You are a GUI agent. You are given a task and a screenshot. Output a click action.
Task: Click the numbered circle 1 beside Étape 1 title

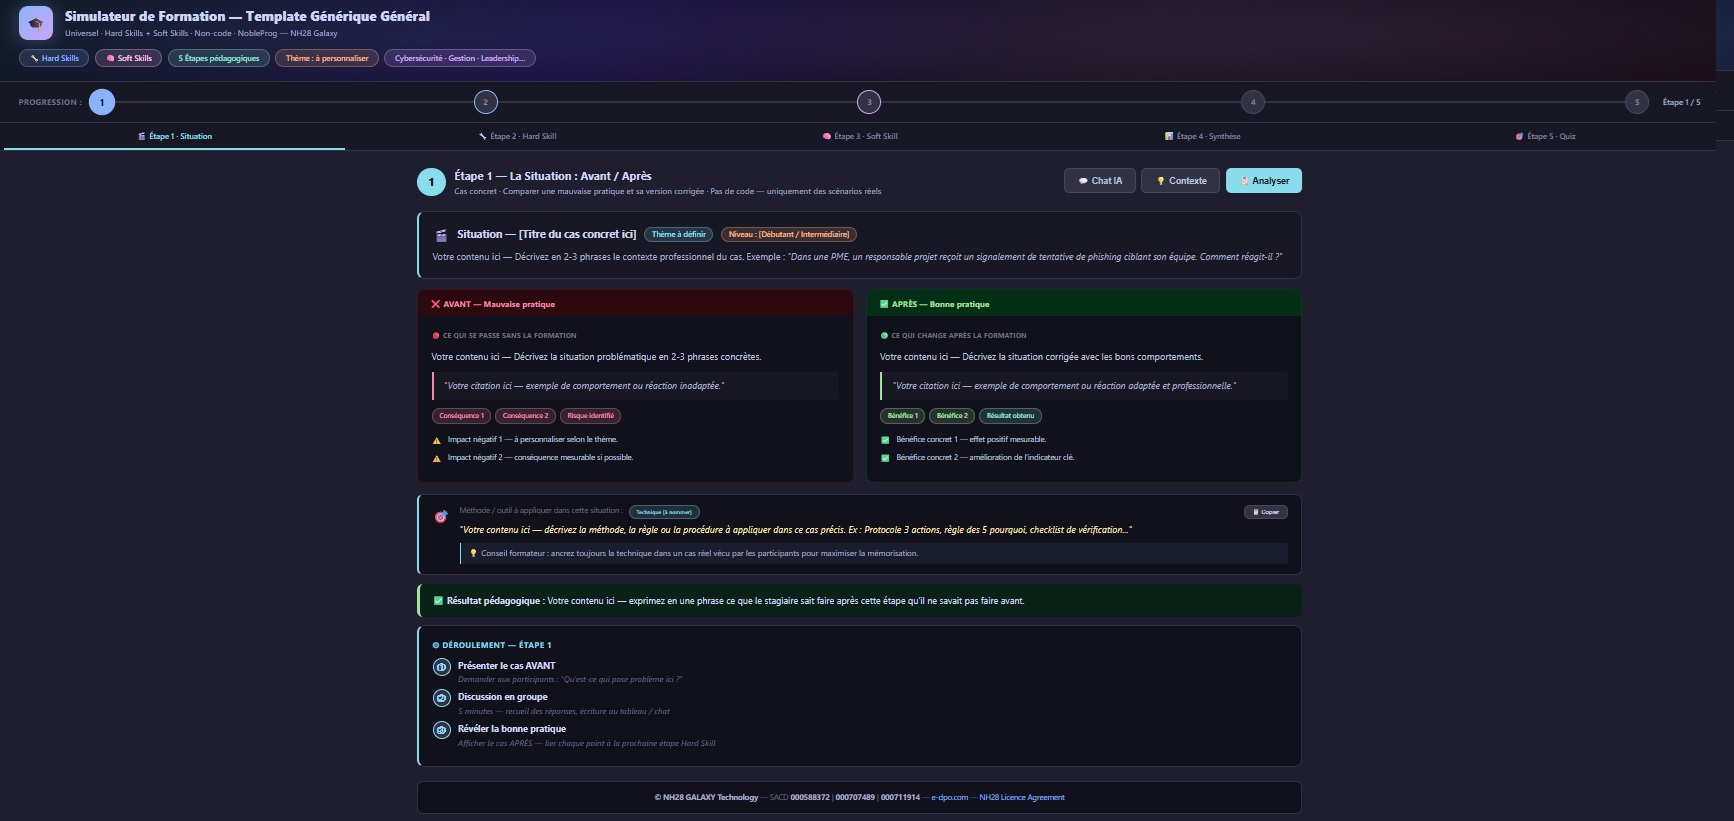431,182
